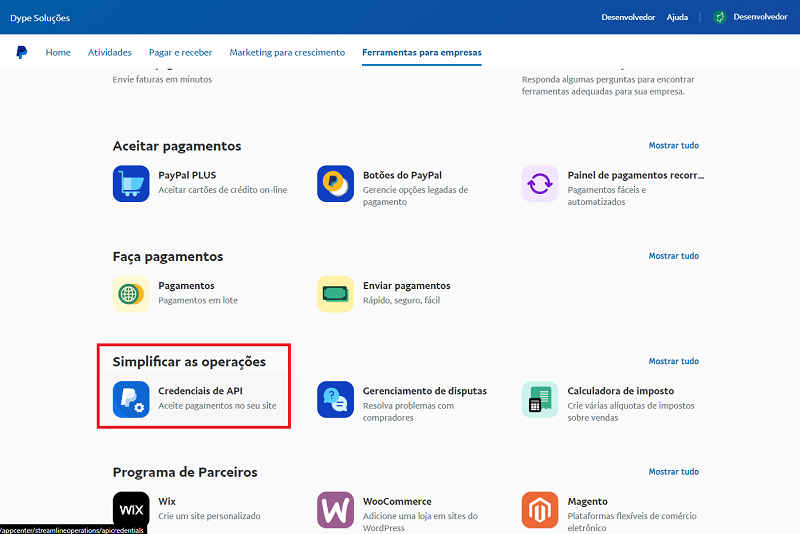This screenshot has width=800, height=534.
Task: Open Marketing para crescimento tab
Action: [287, 53]
